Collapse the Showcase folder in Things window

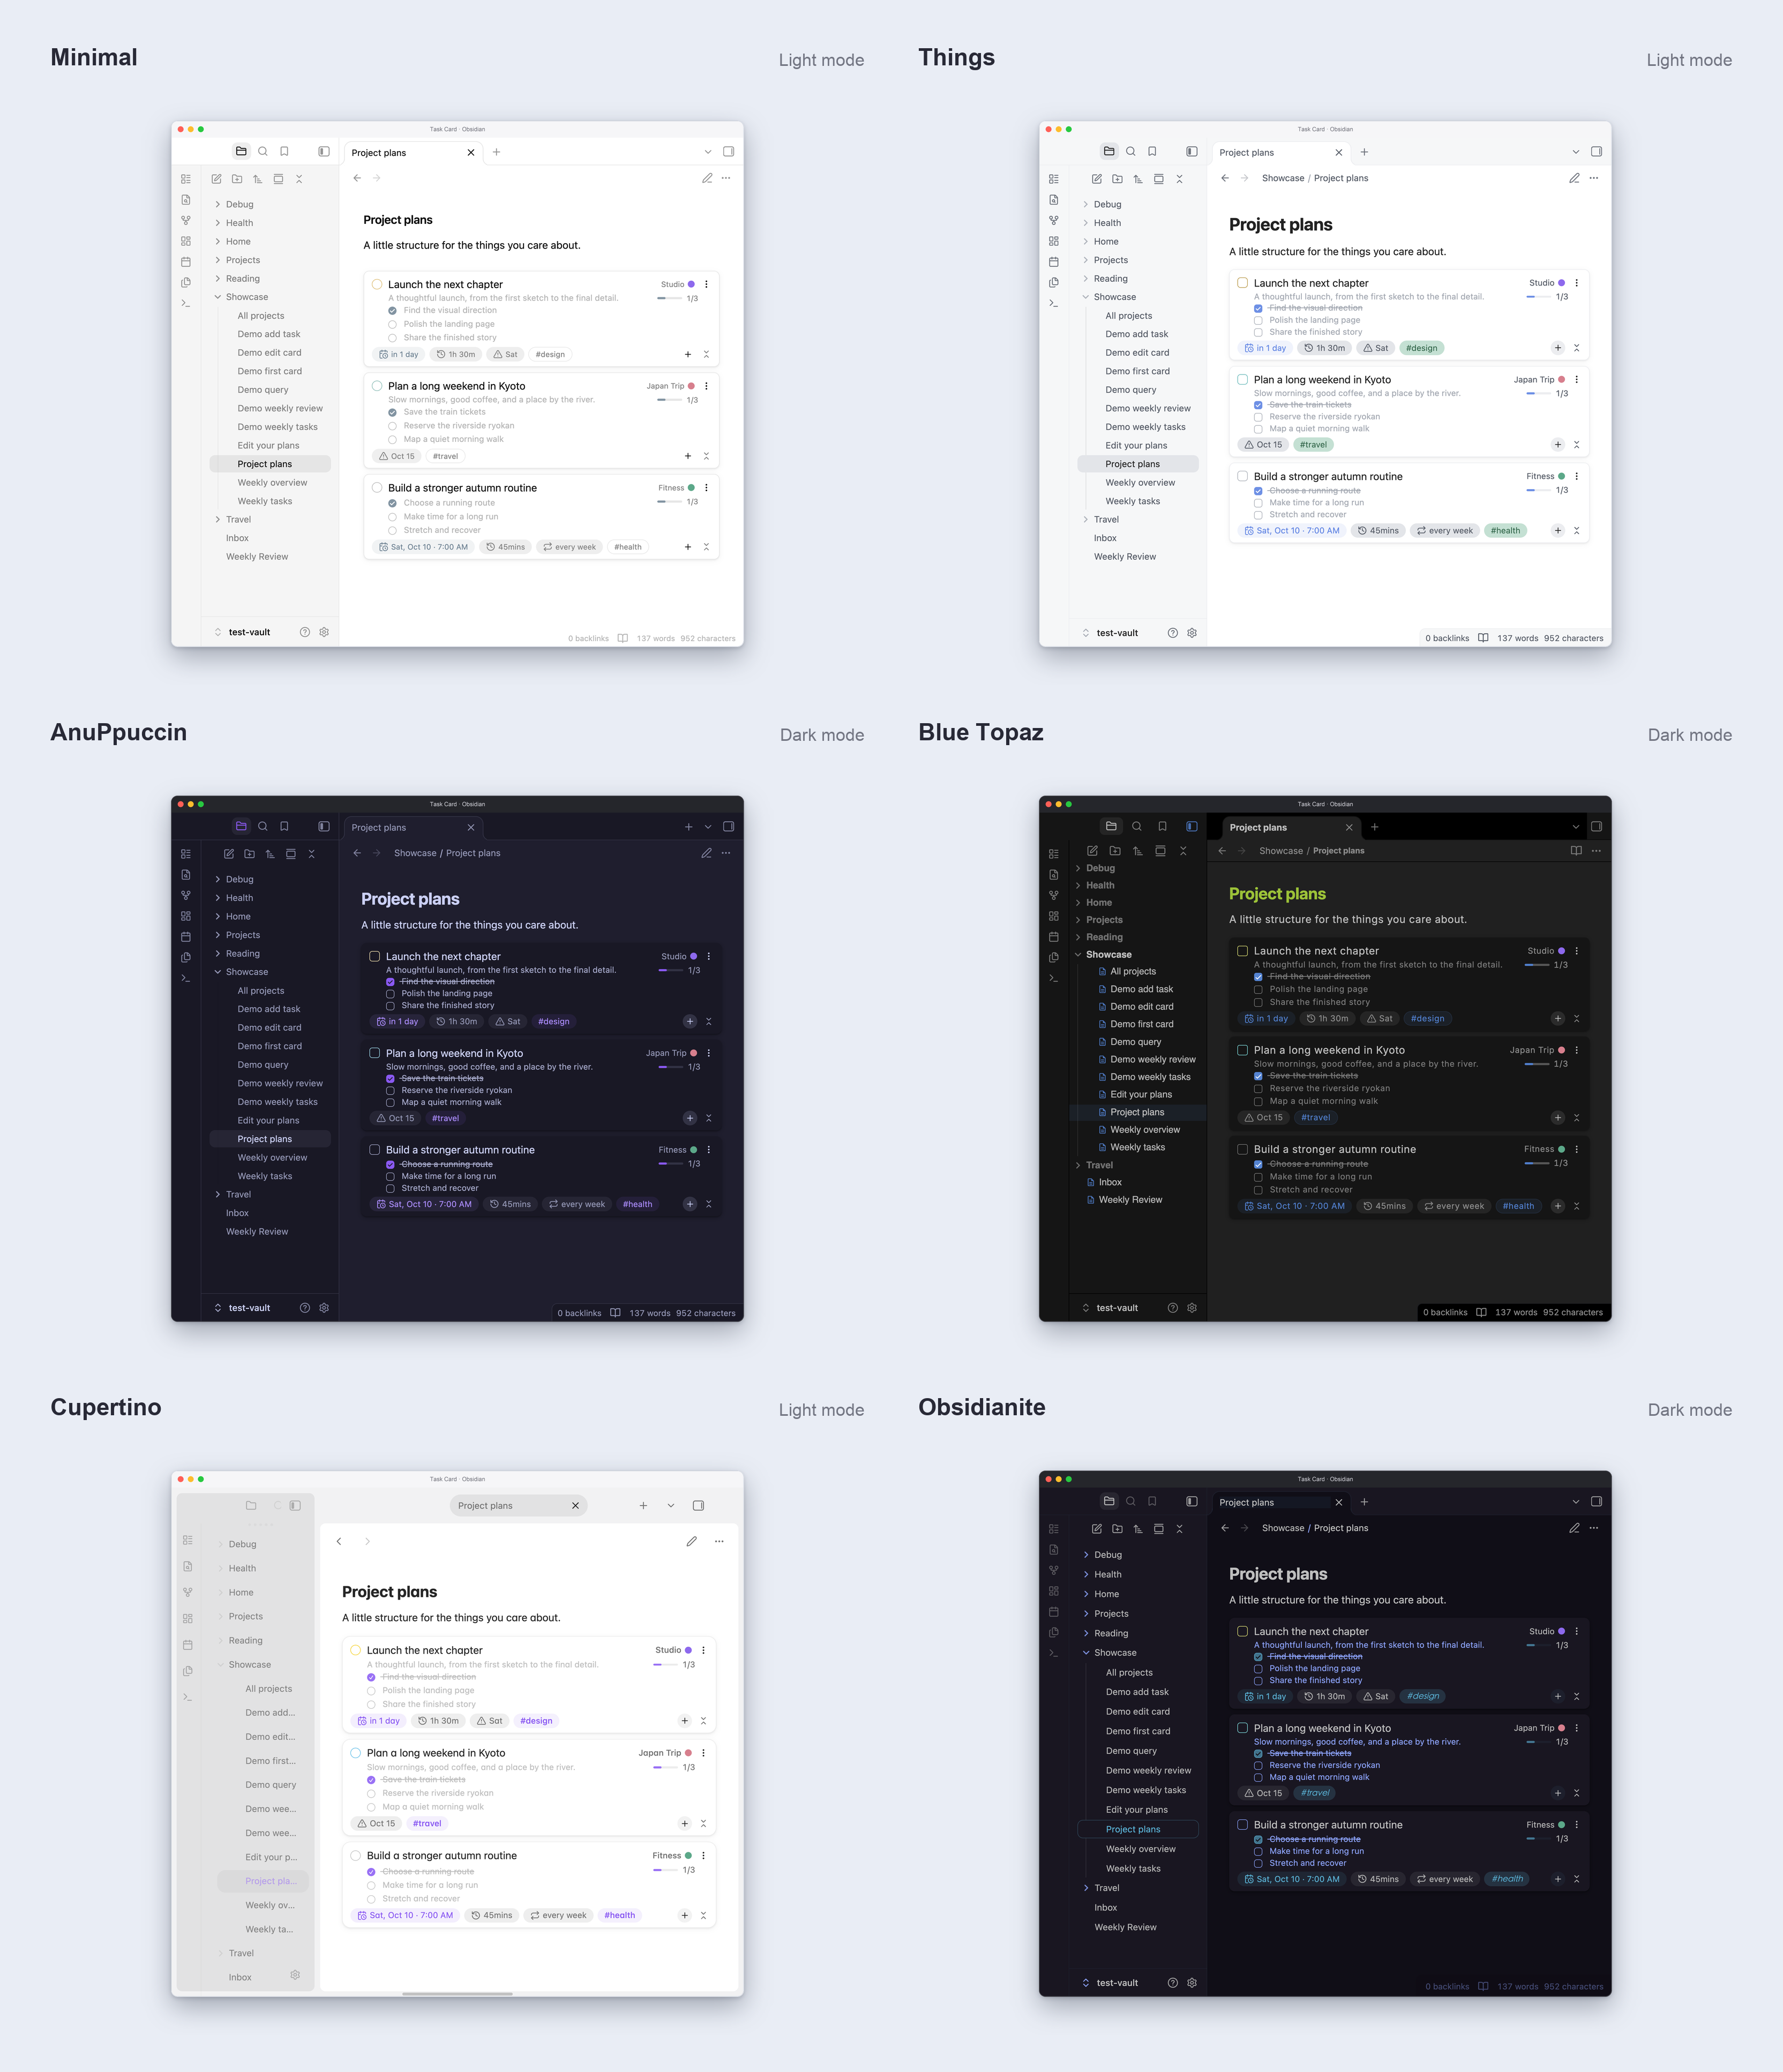(x=1085, y=297)
